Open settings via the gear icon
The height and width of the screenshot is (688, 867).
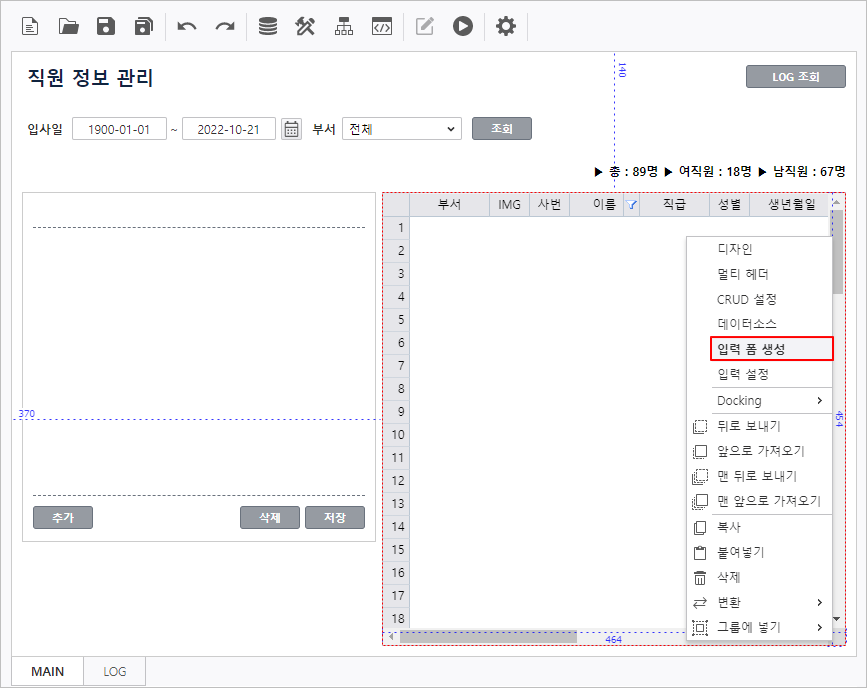pyautogui.click(x=506, y=27)
